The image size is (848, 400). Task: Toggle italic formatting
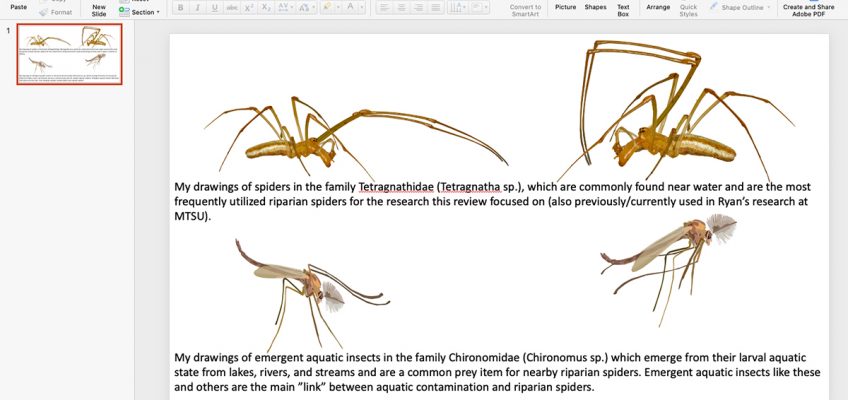point(197,8)
